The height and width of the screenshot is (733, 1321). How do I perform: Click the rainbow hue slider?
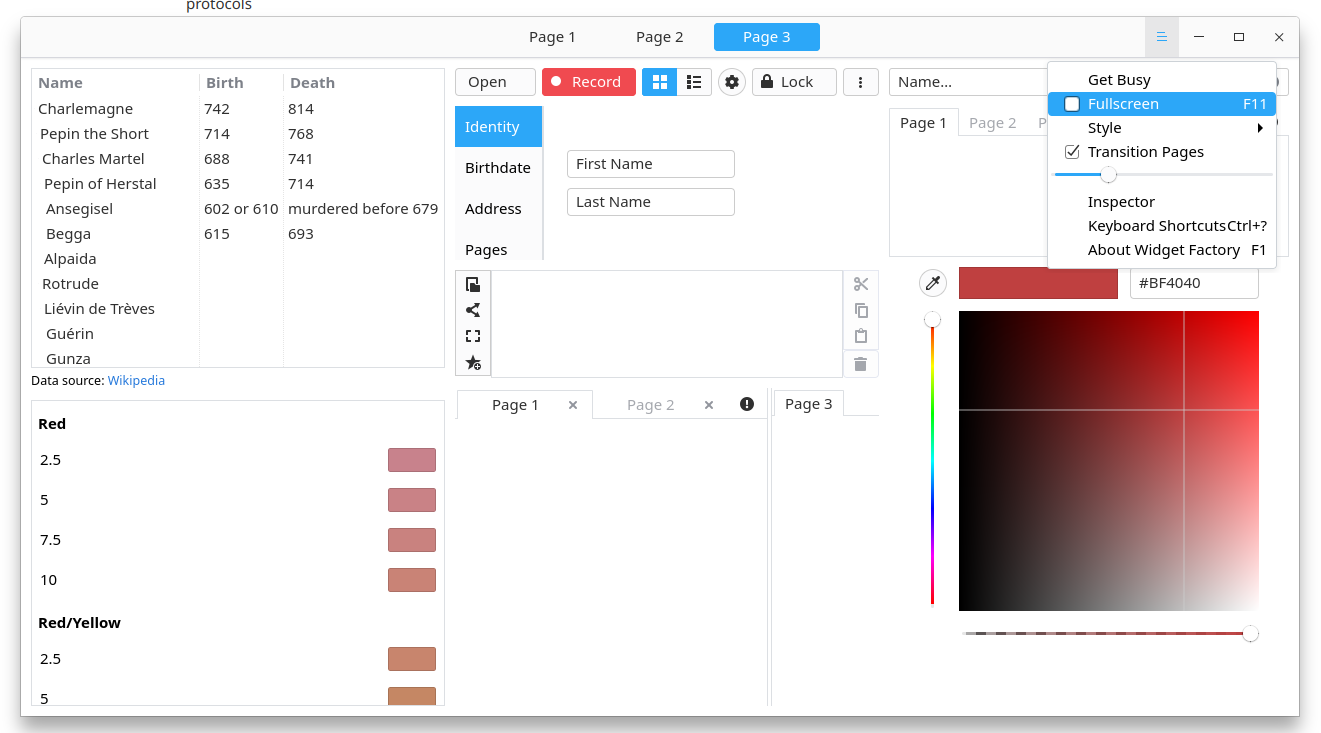(x=932, y=461)
